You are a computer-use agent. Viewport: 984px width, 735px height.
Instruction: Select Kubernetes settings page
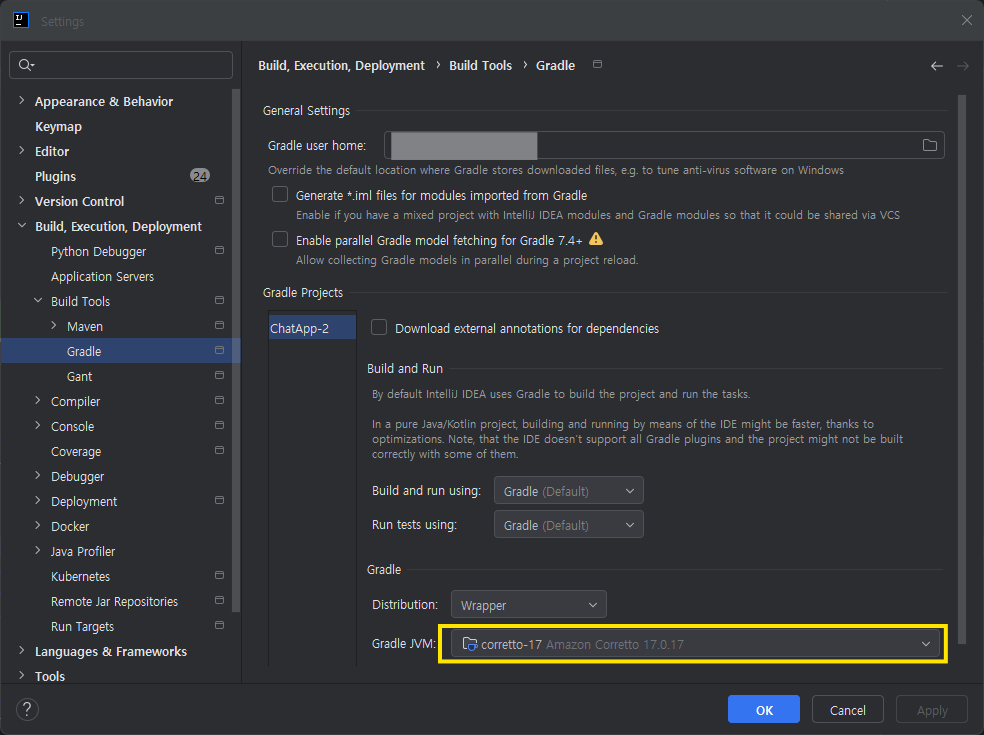pyautogui.click(x=80, y=577)
